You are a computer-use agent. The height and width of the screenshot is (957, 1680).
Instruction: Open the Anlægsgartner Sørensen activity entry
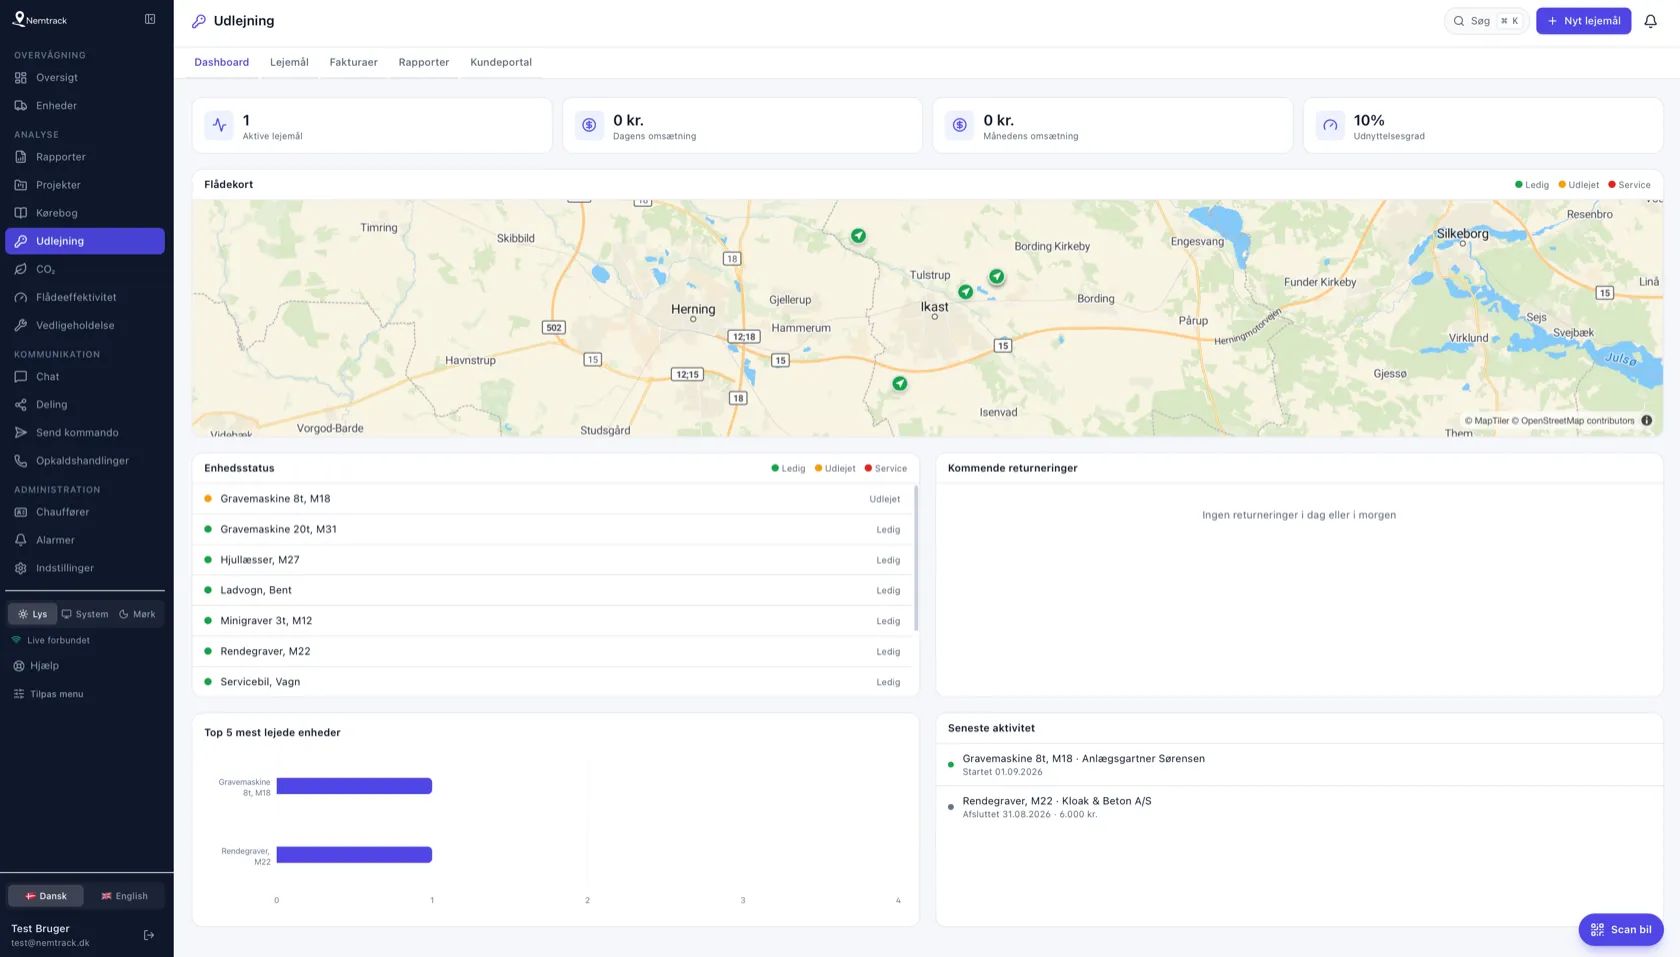tap(1299, 765)
